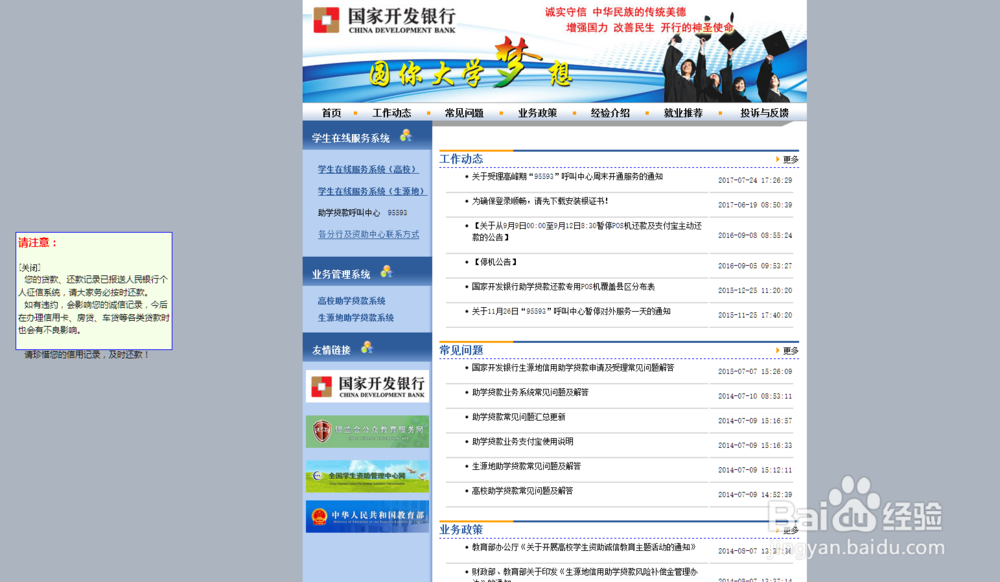The height and width of the screenshot is (582, 1000).
Task: Select the 学生在线服务系统 panel people icon
Action: click(x=407, y=137)
